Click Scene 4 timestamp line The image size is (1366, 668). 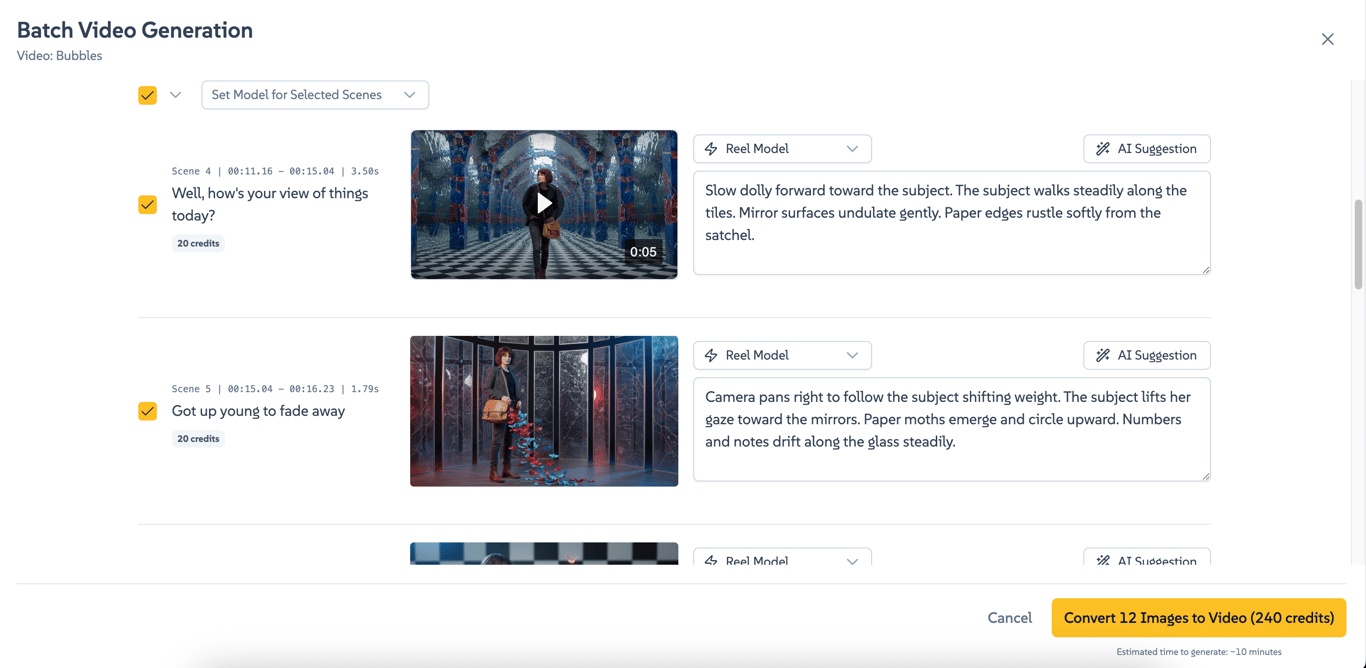[x=275, y=171]
